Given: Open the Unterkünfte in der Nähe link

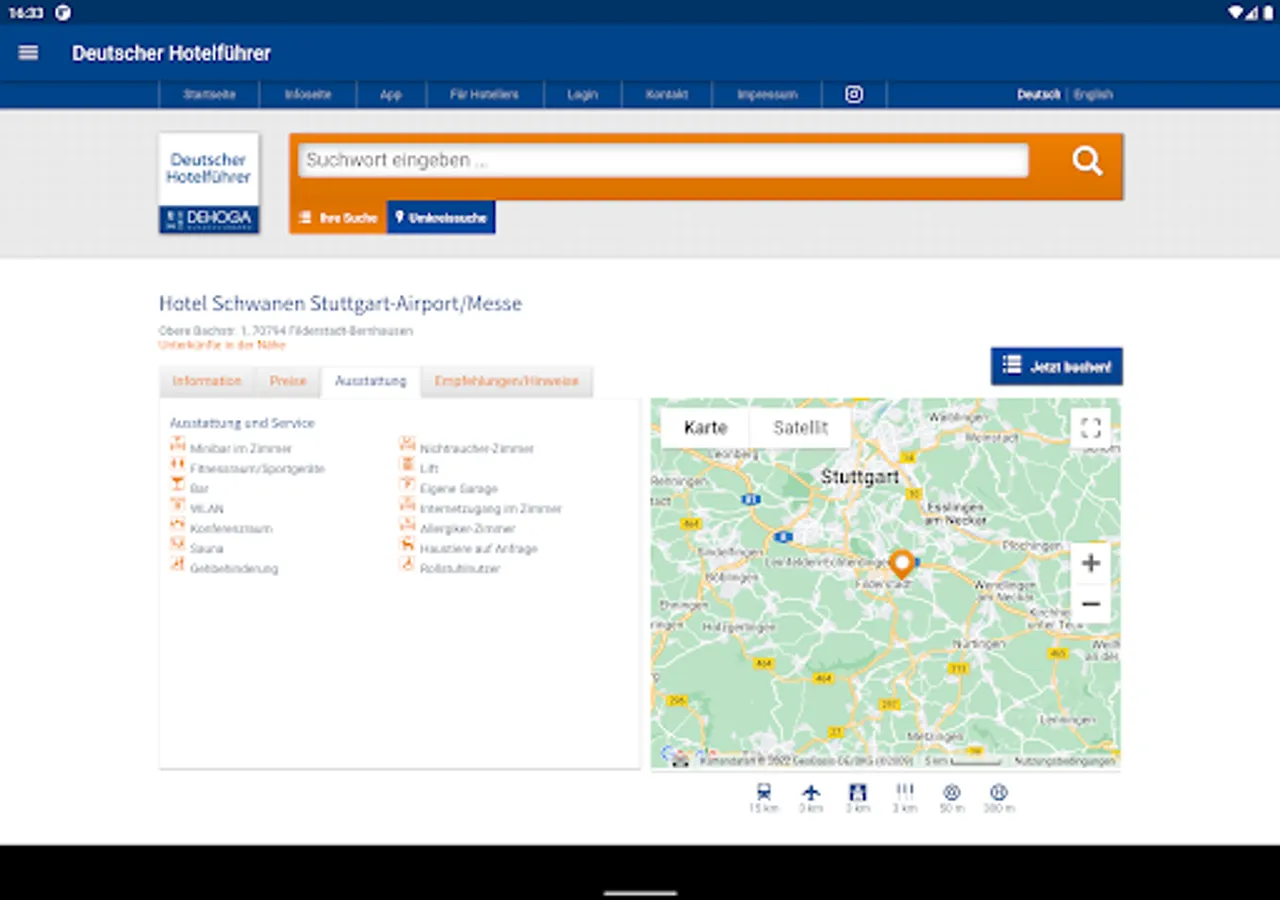Looking at the screenshot, I should point(222,345).
